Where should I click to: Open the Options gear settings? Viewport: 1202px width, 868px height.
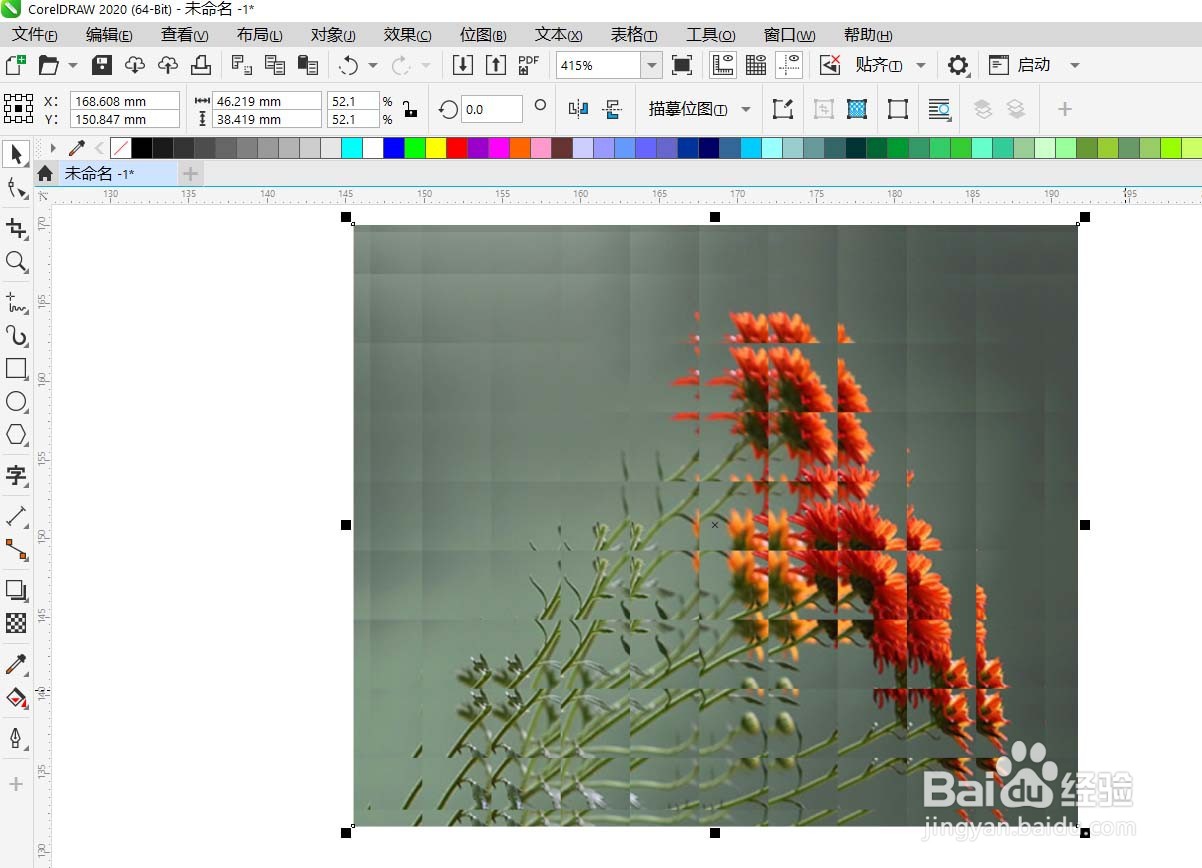pos(958,65)
